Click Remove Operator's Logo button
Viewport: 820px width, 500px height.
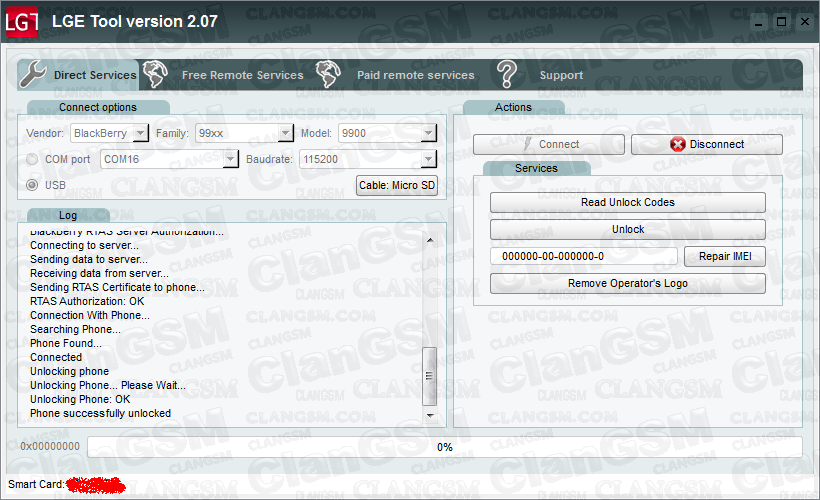(628, 283)
